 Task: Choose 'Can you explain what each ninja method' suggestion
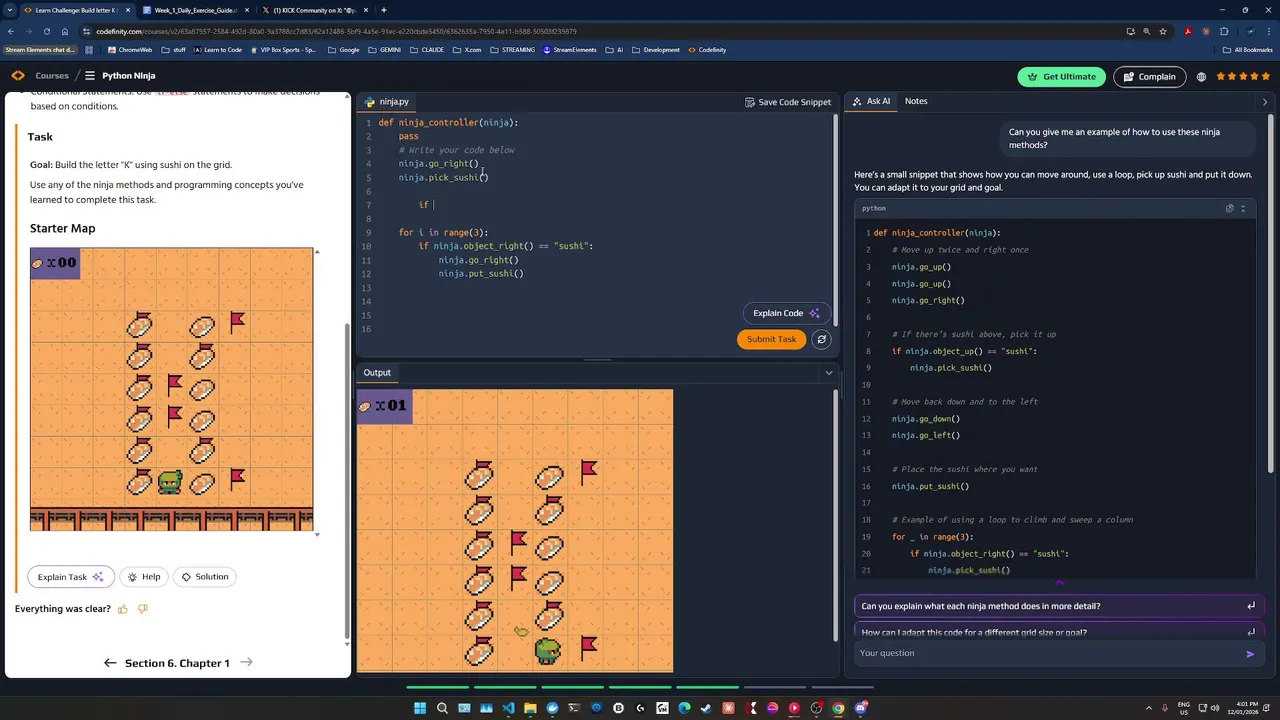coord(1059,606)
